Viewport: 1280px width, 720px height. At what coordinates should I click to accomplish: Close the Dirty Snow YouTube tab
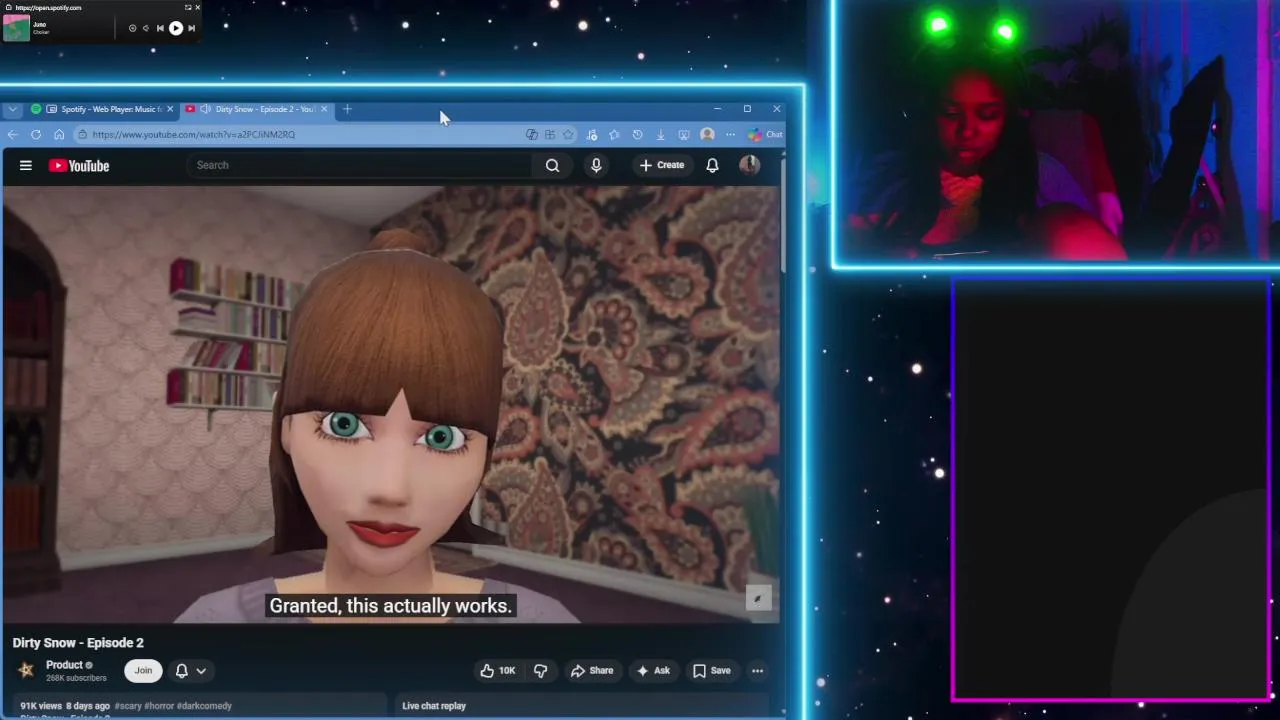324,109
